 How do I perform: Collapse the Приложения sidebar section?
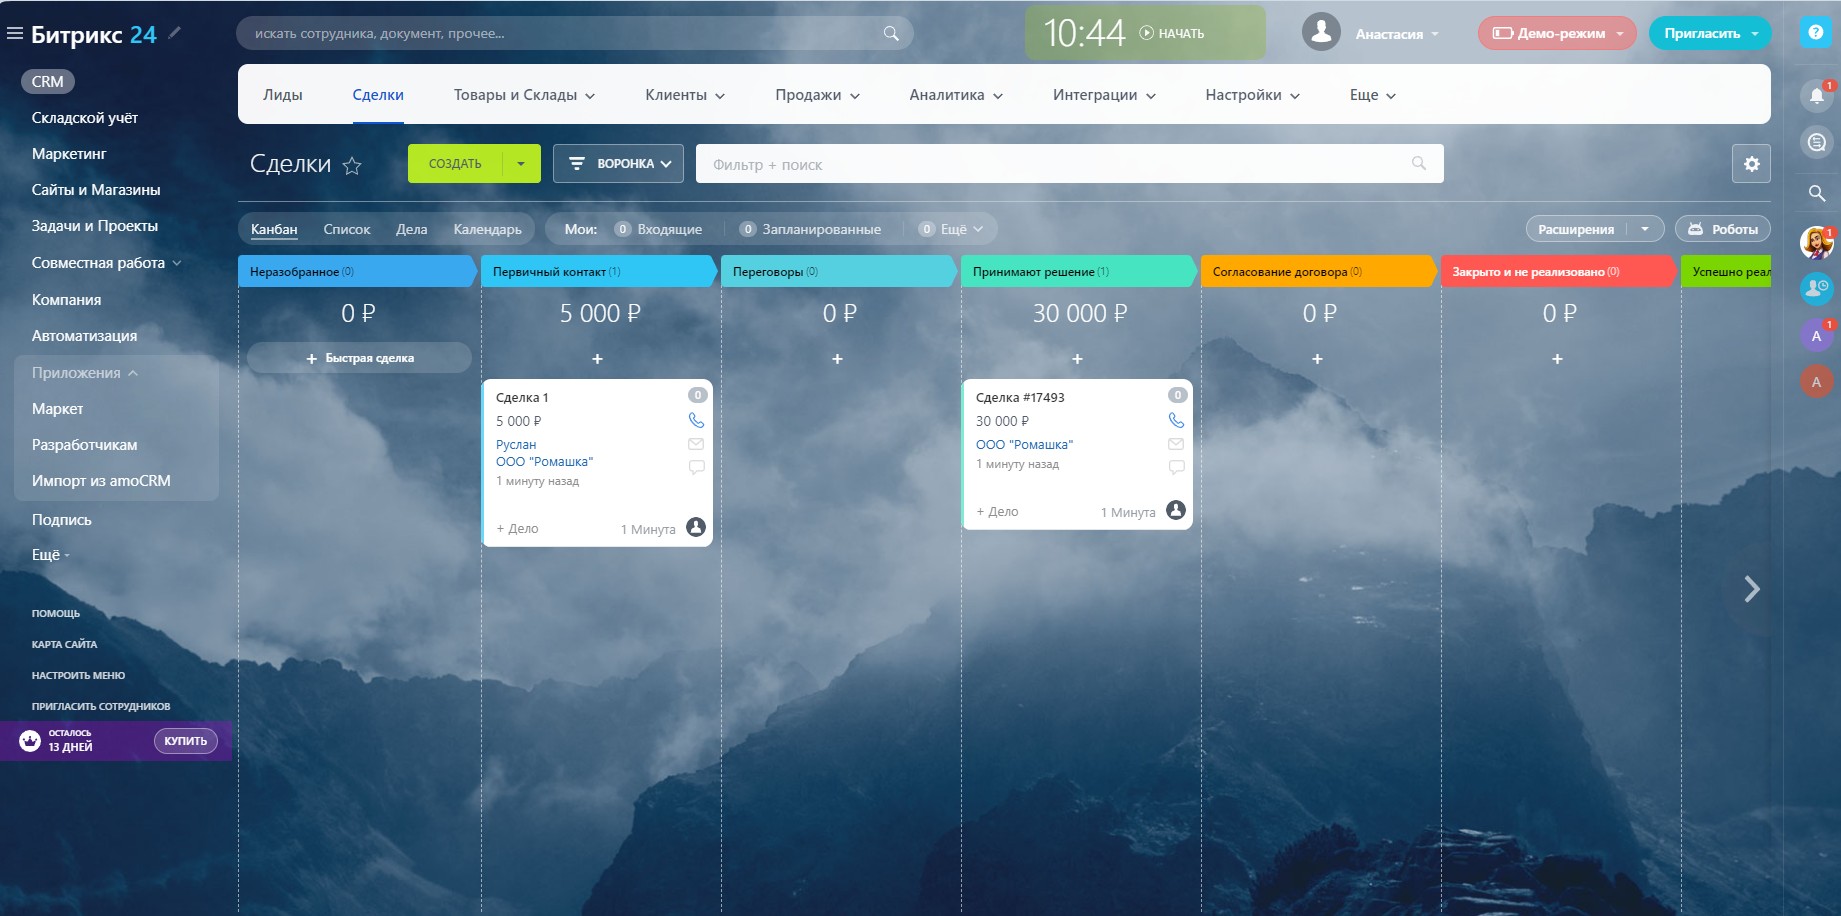(84, 373)
